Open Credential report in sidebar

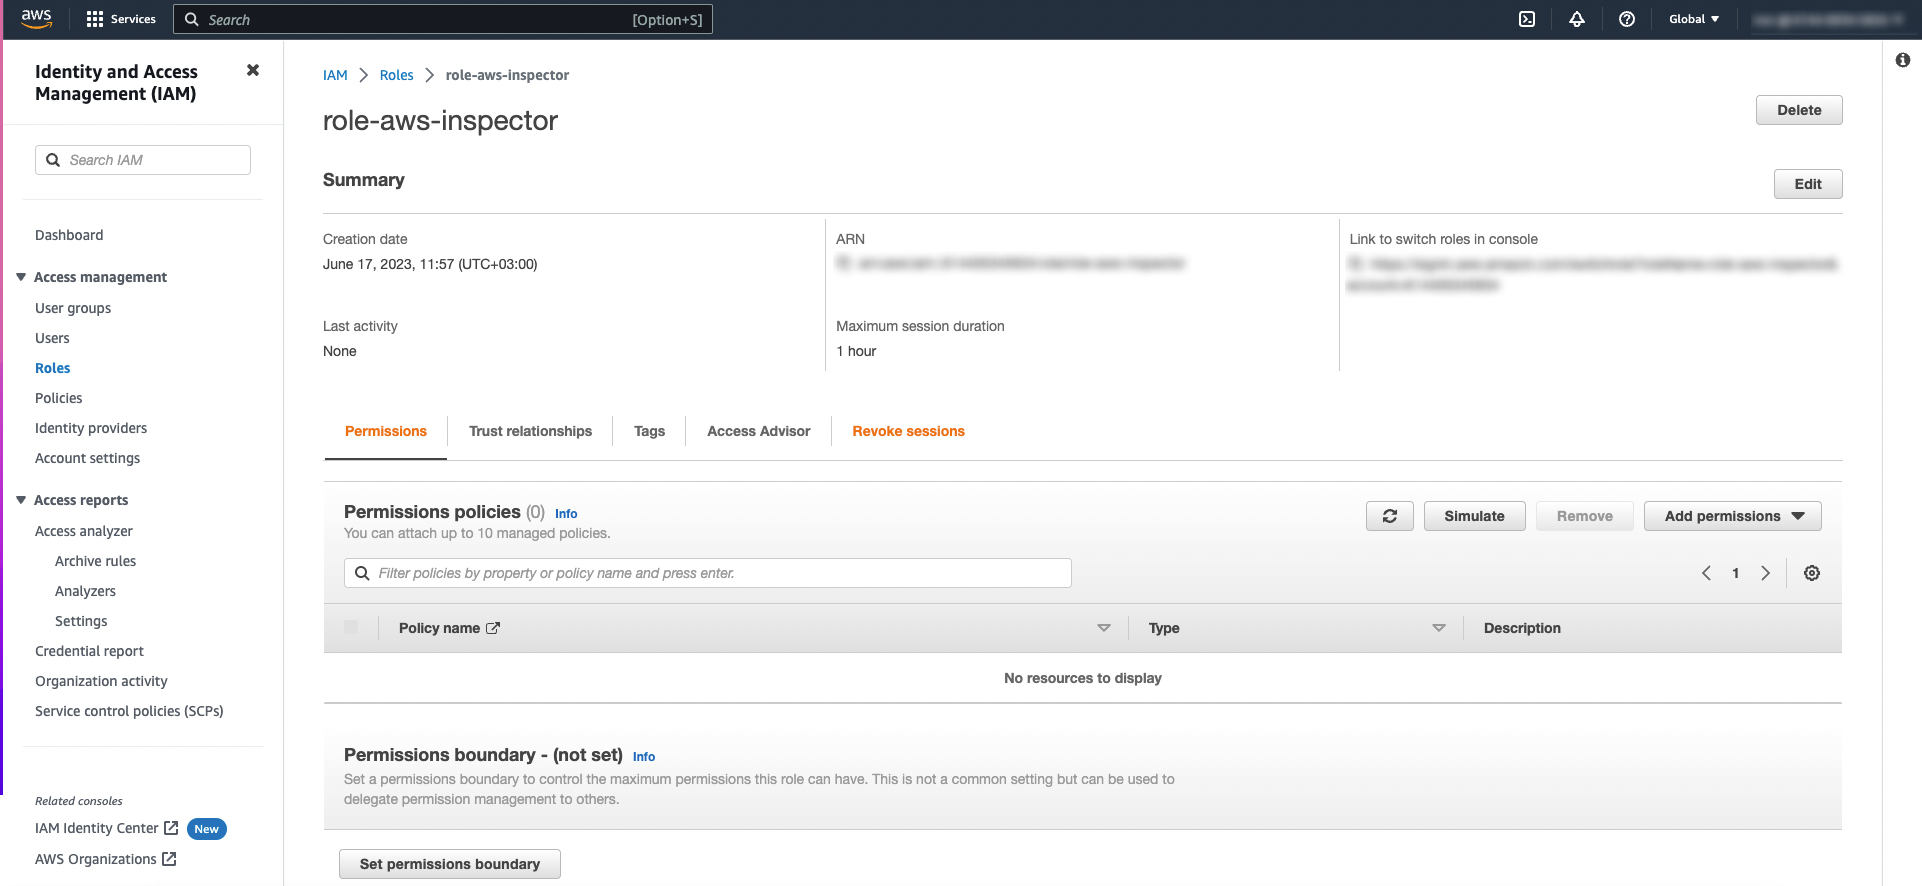(89, 651)
